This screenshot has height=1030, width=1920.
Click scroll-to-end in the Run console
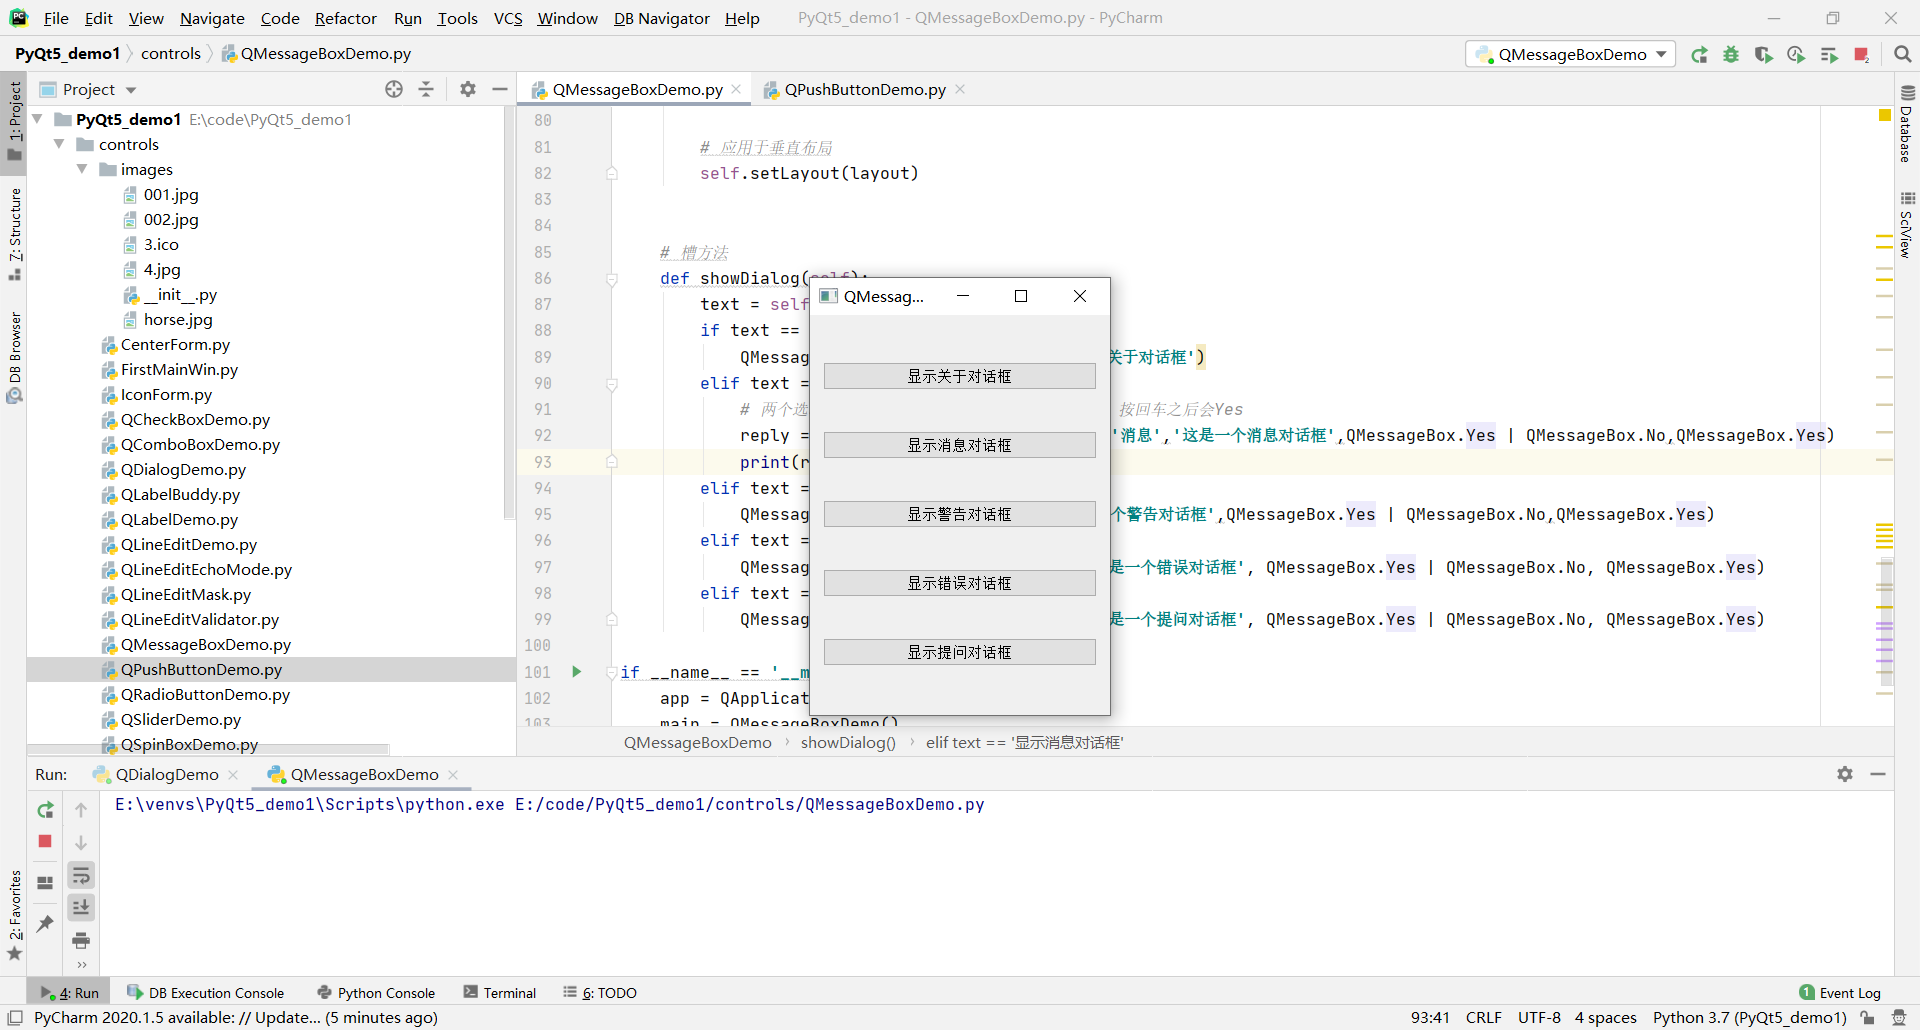coord(81,908)
